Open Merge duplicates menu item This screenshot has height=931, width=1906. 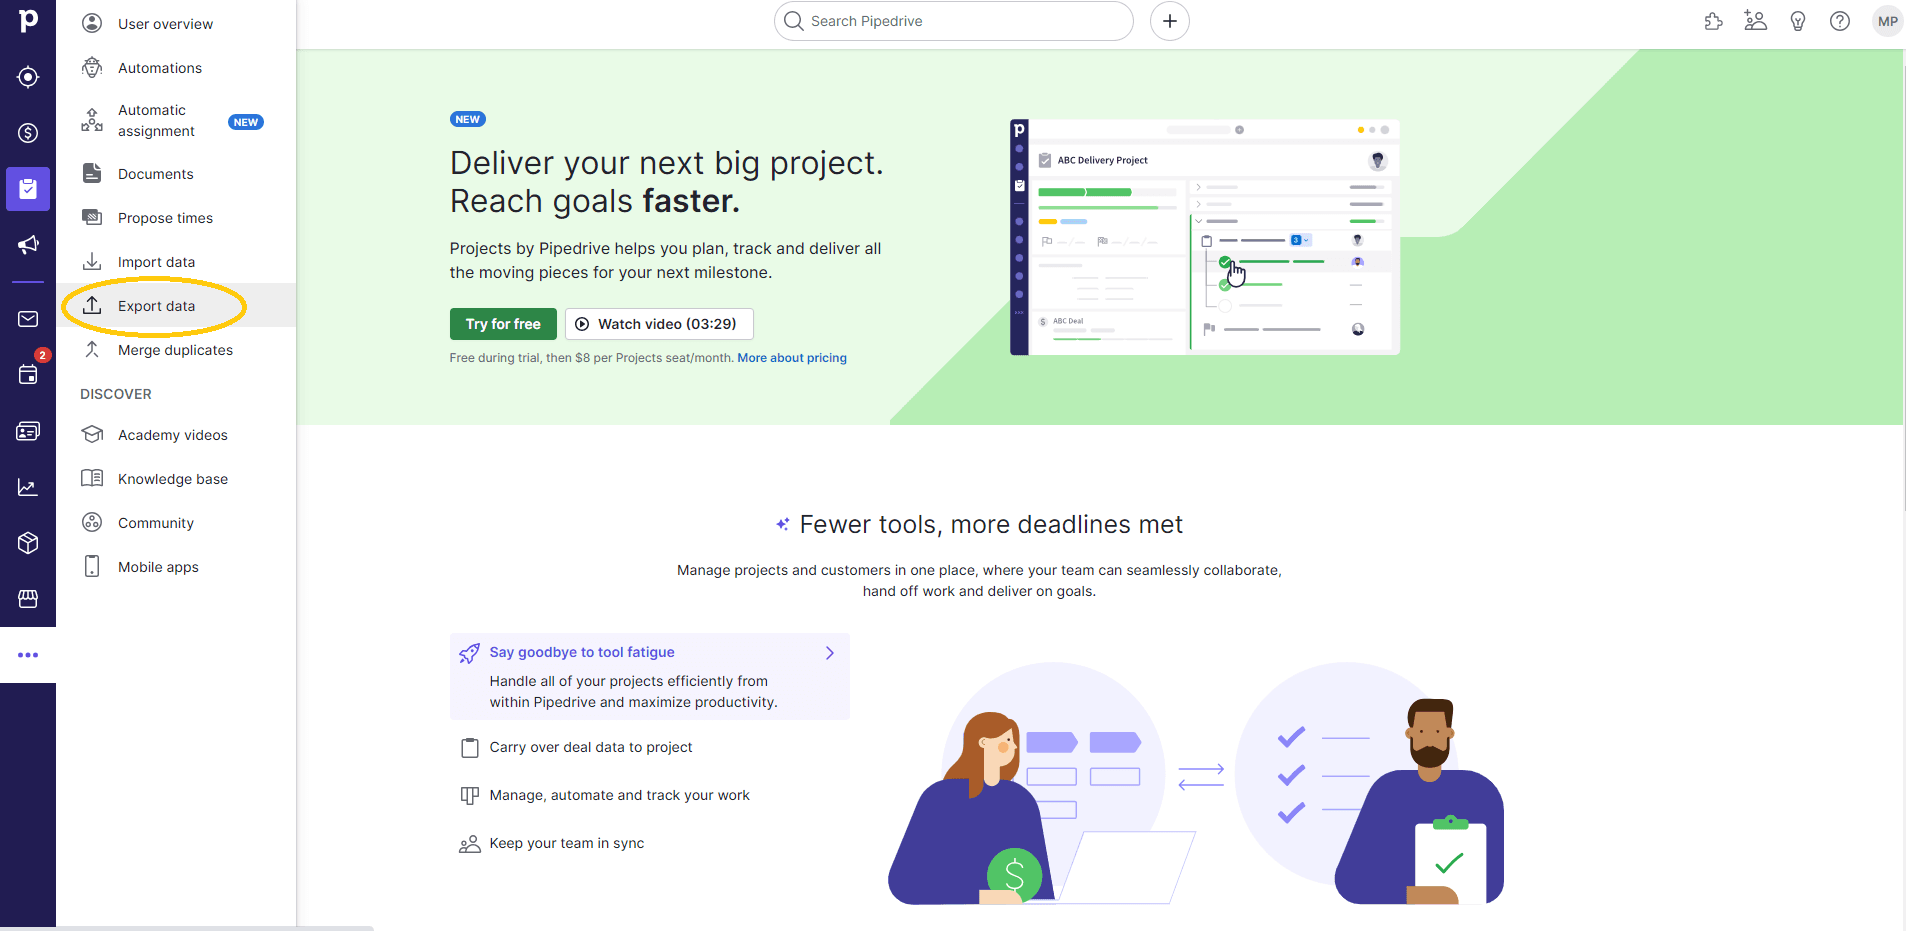coord(176,350)
